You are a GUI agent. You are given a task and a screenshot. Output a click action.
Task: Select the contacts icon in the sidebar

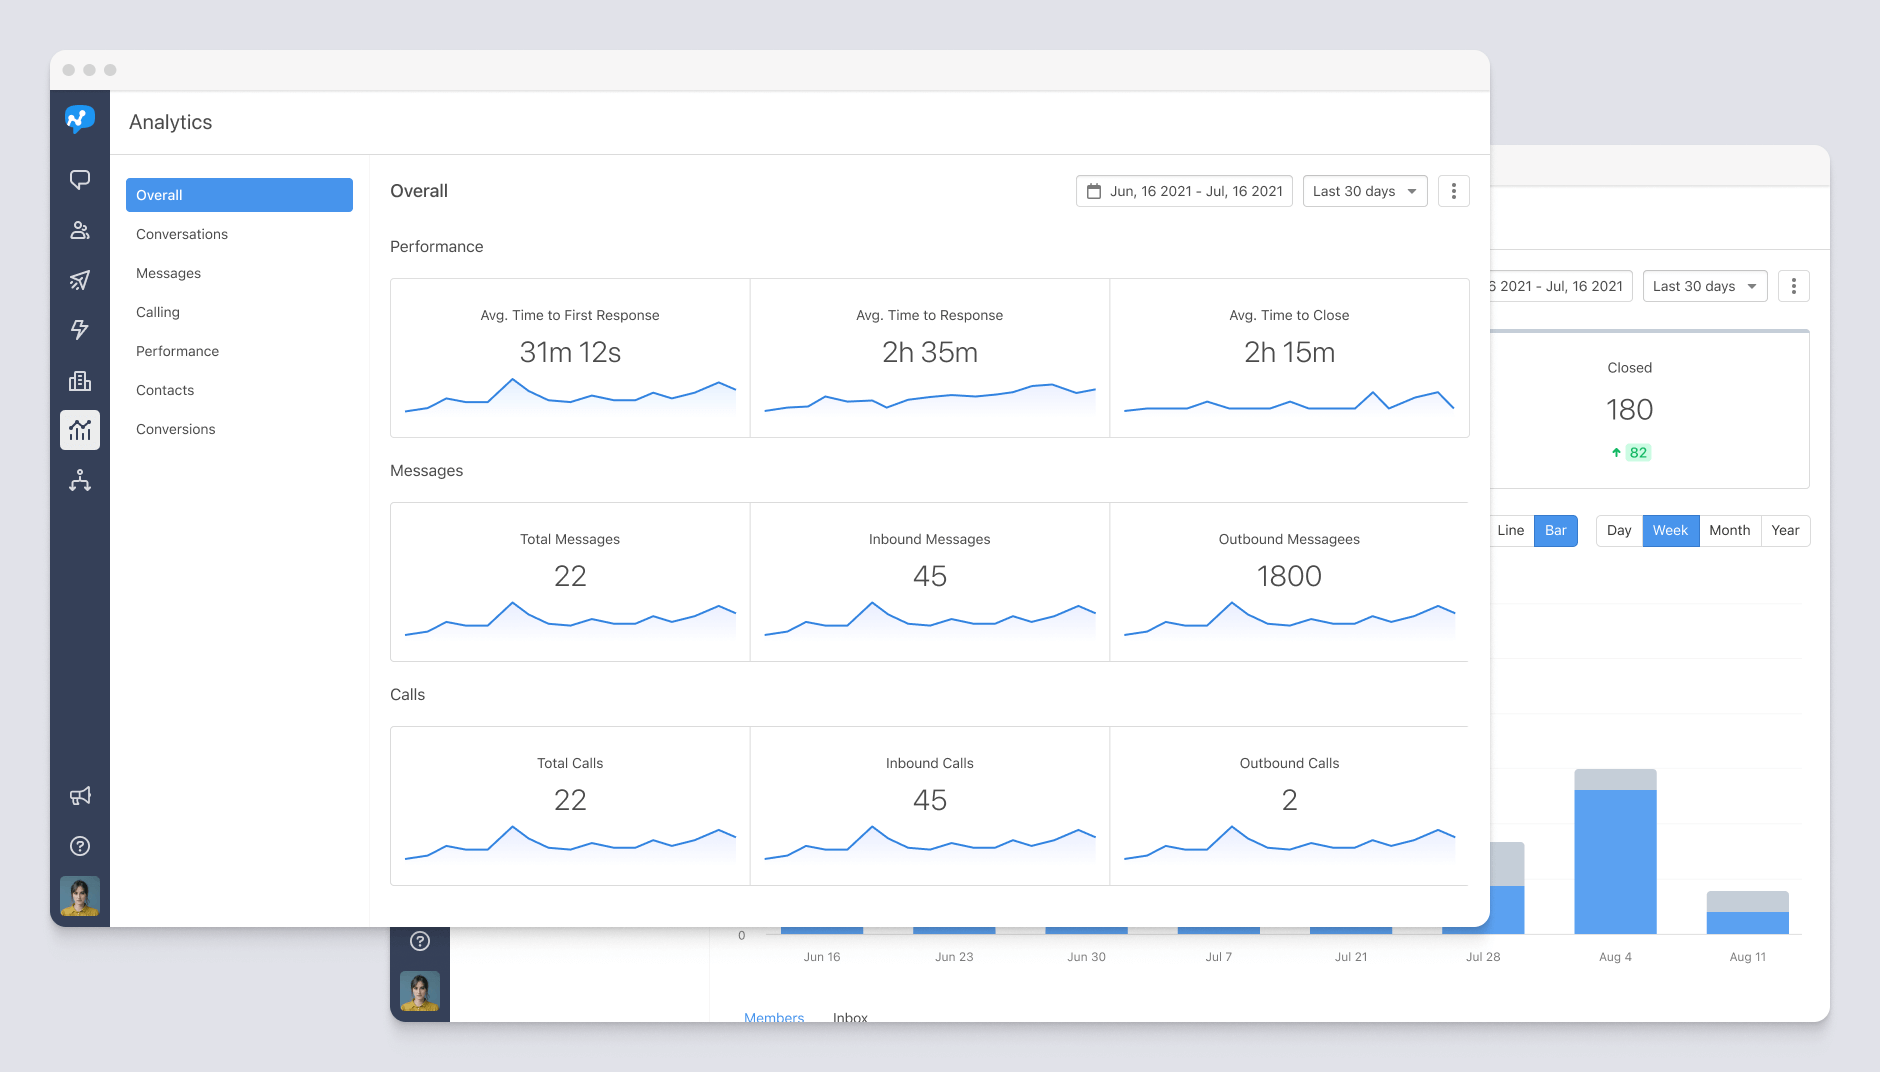click(x=80, y=230)
